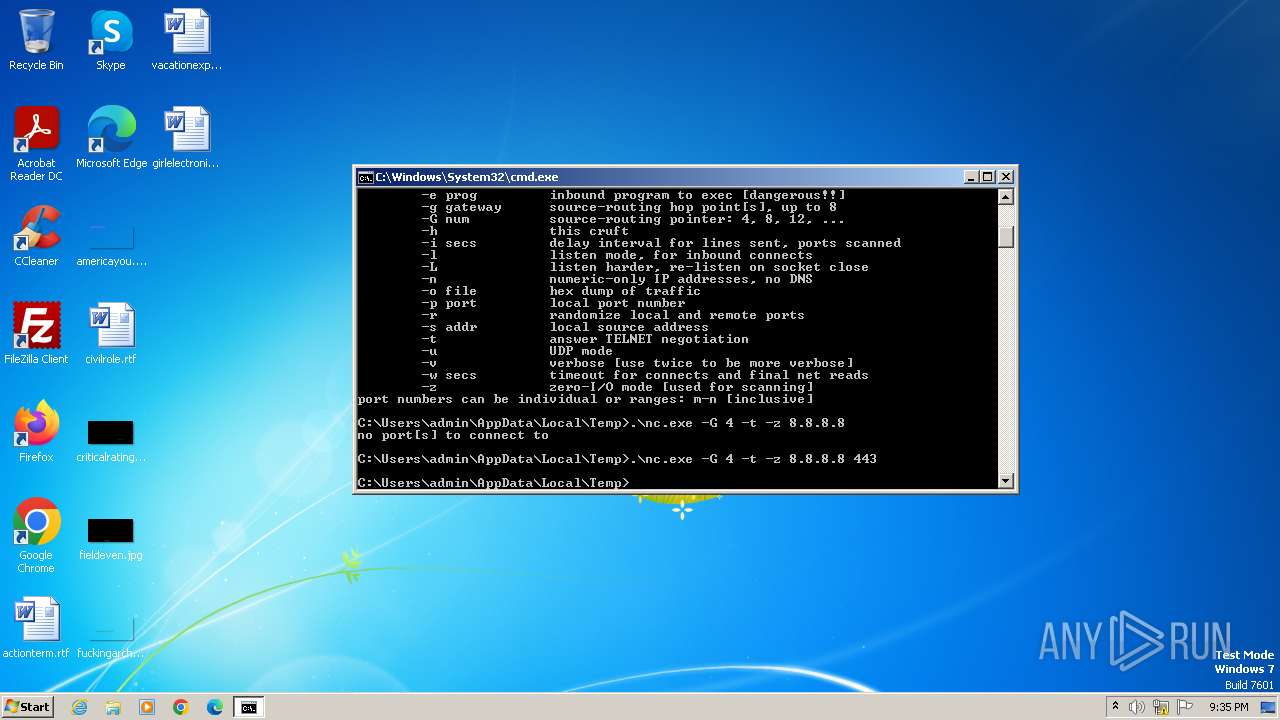The image size is (1280, 720).
Task: Open Acrobat Reader DC shortcut
Action: pos(36,144)
